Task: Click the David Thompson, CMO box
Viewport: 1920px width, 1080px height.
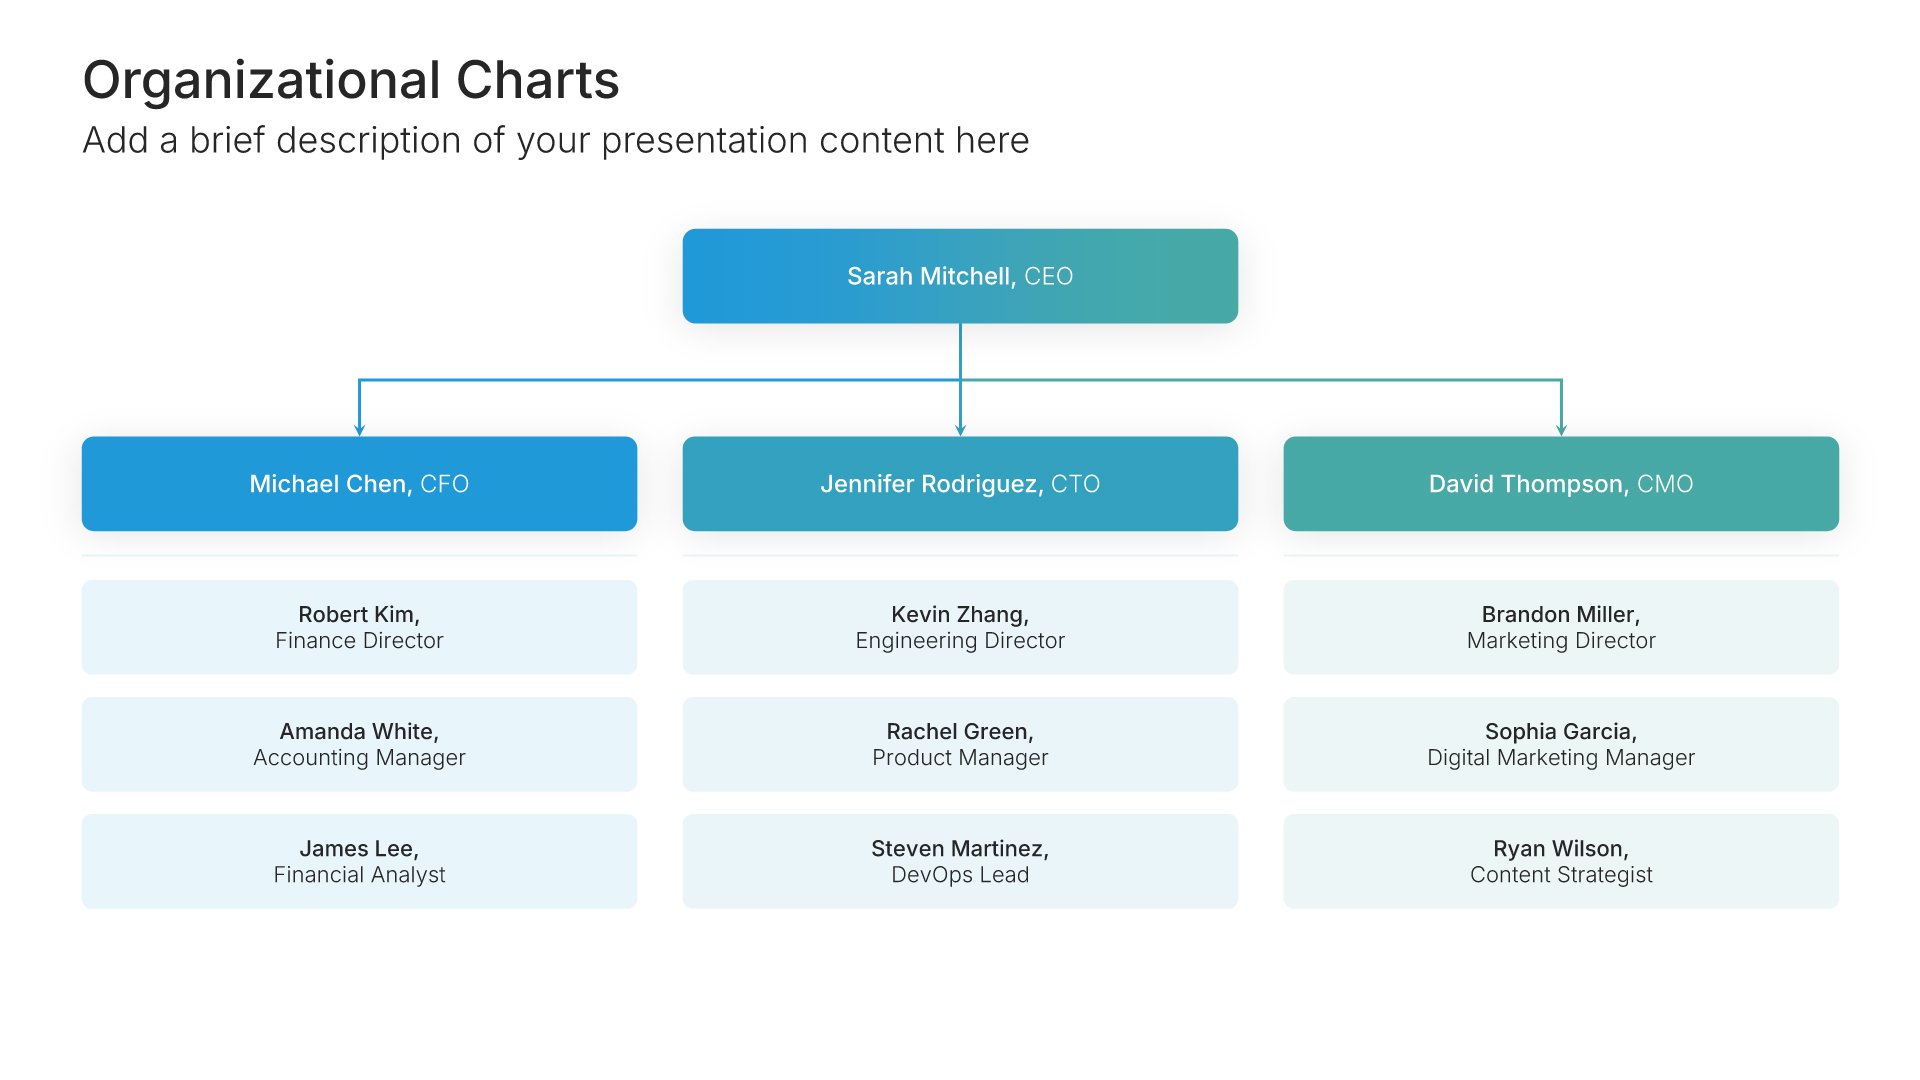Action: (x=1561, y=484)
